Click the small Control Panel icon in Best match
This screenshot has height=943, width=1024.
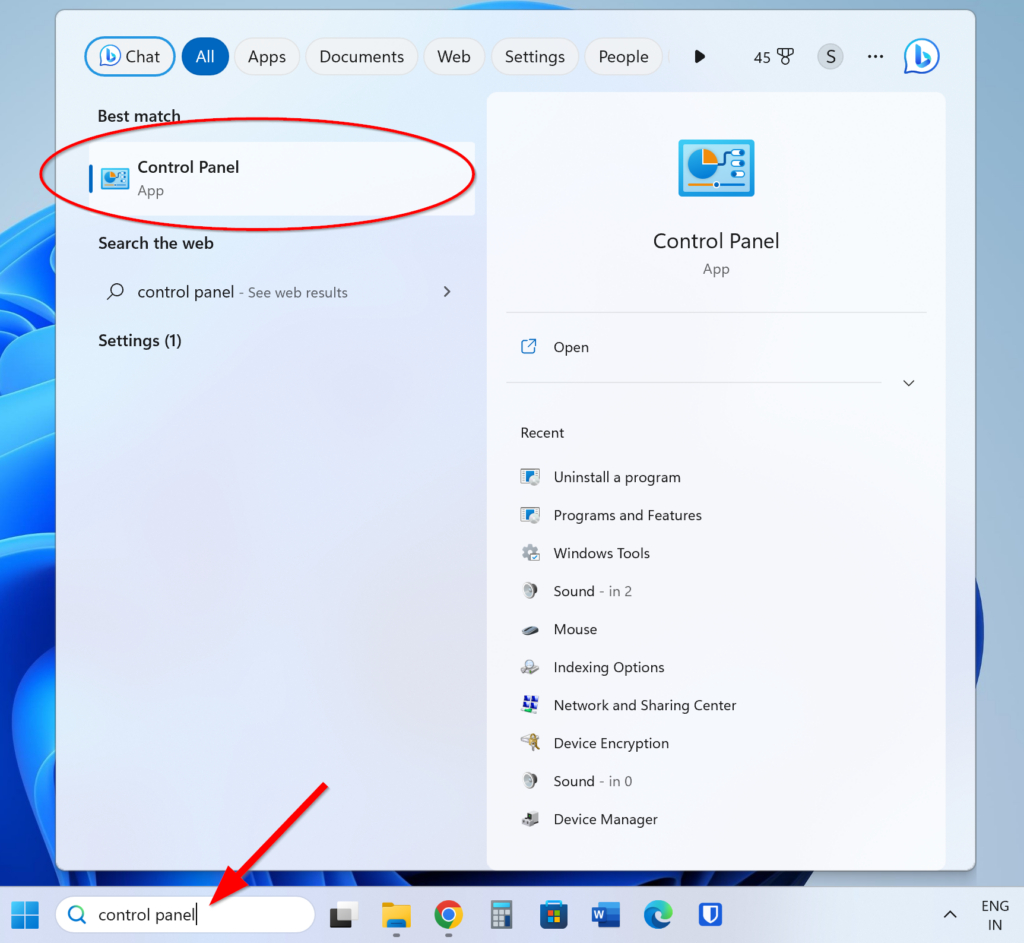tap(114, 178)
